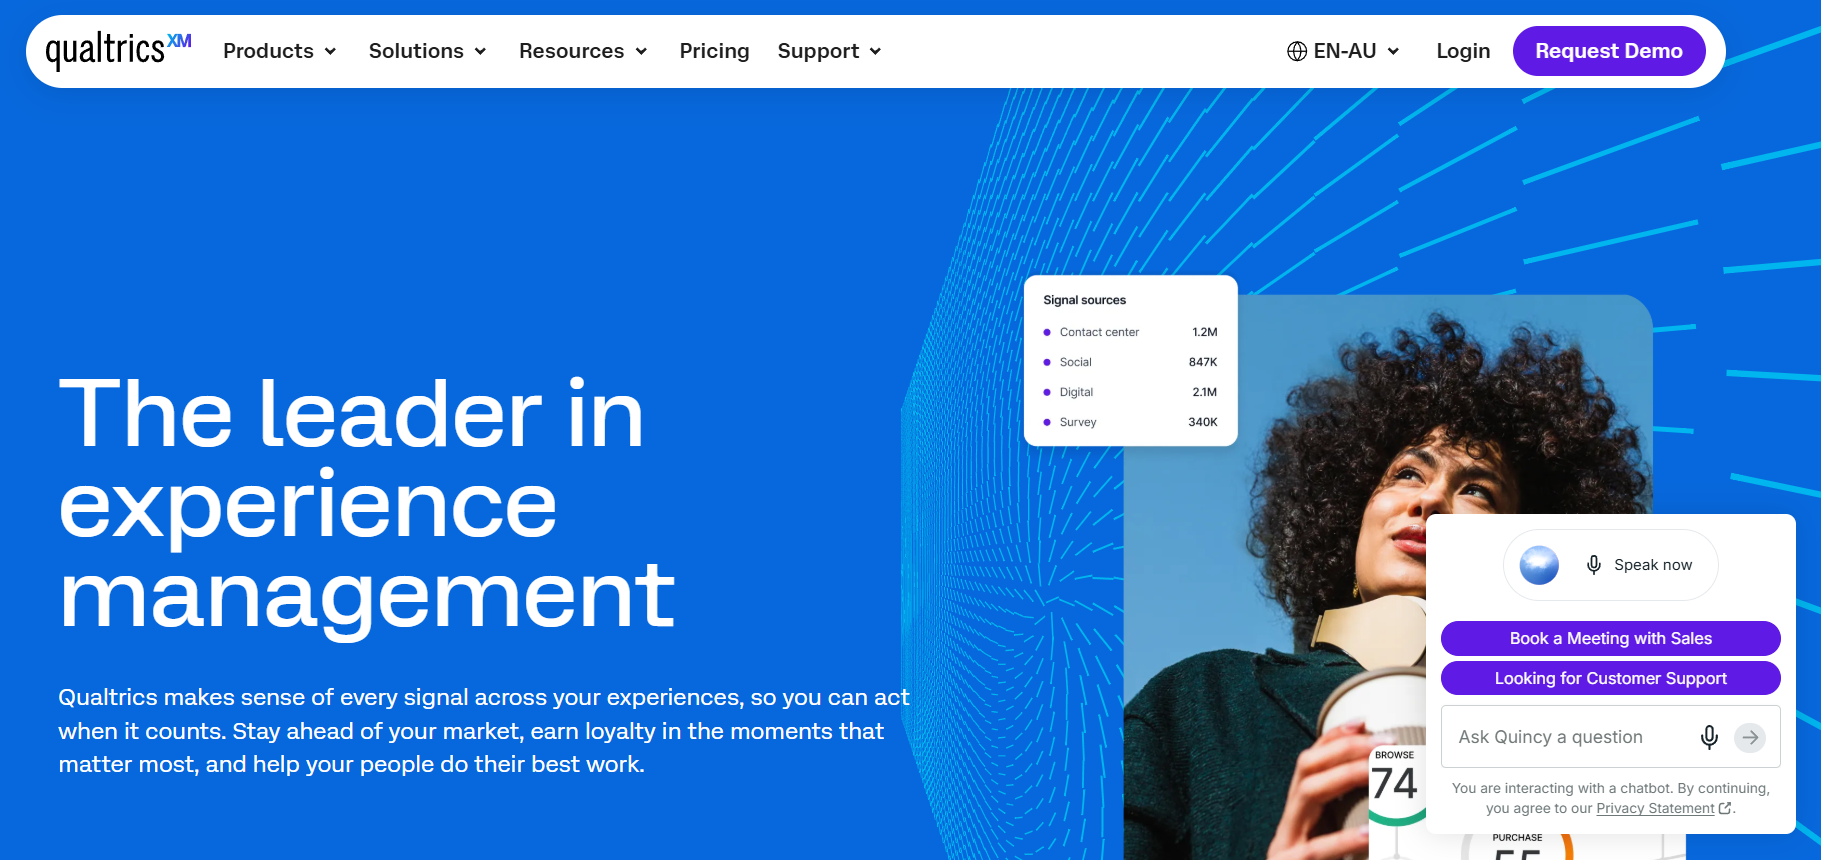The height and width of the screenshot is (860, 1821).
Task: Select the EN-AU region label
Action: (x=1345, y=51)
